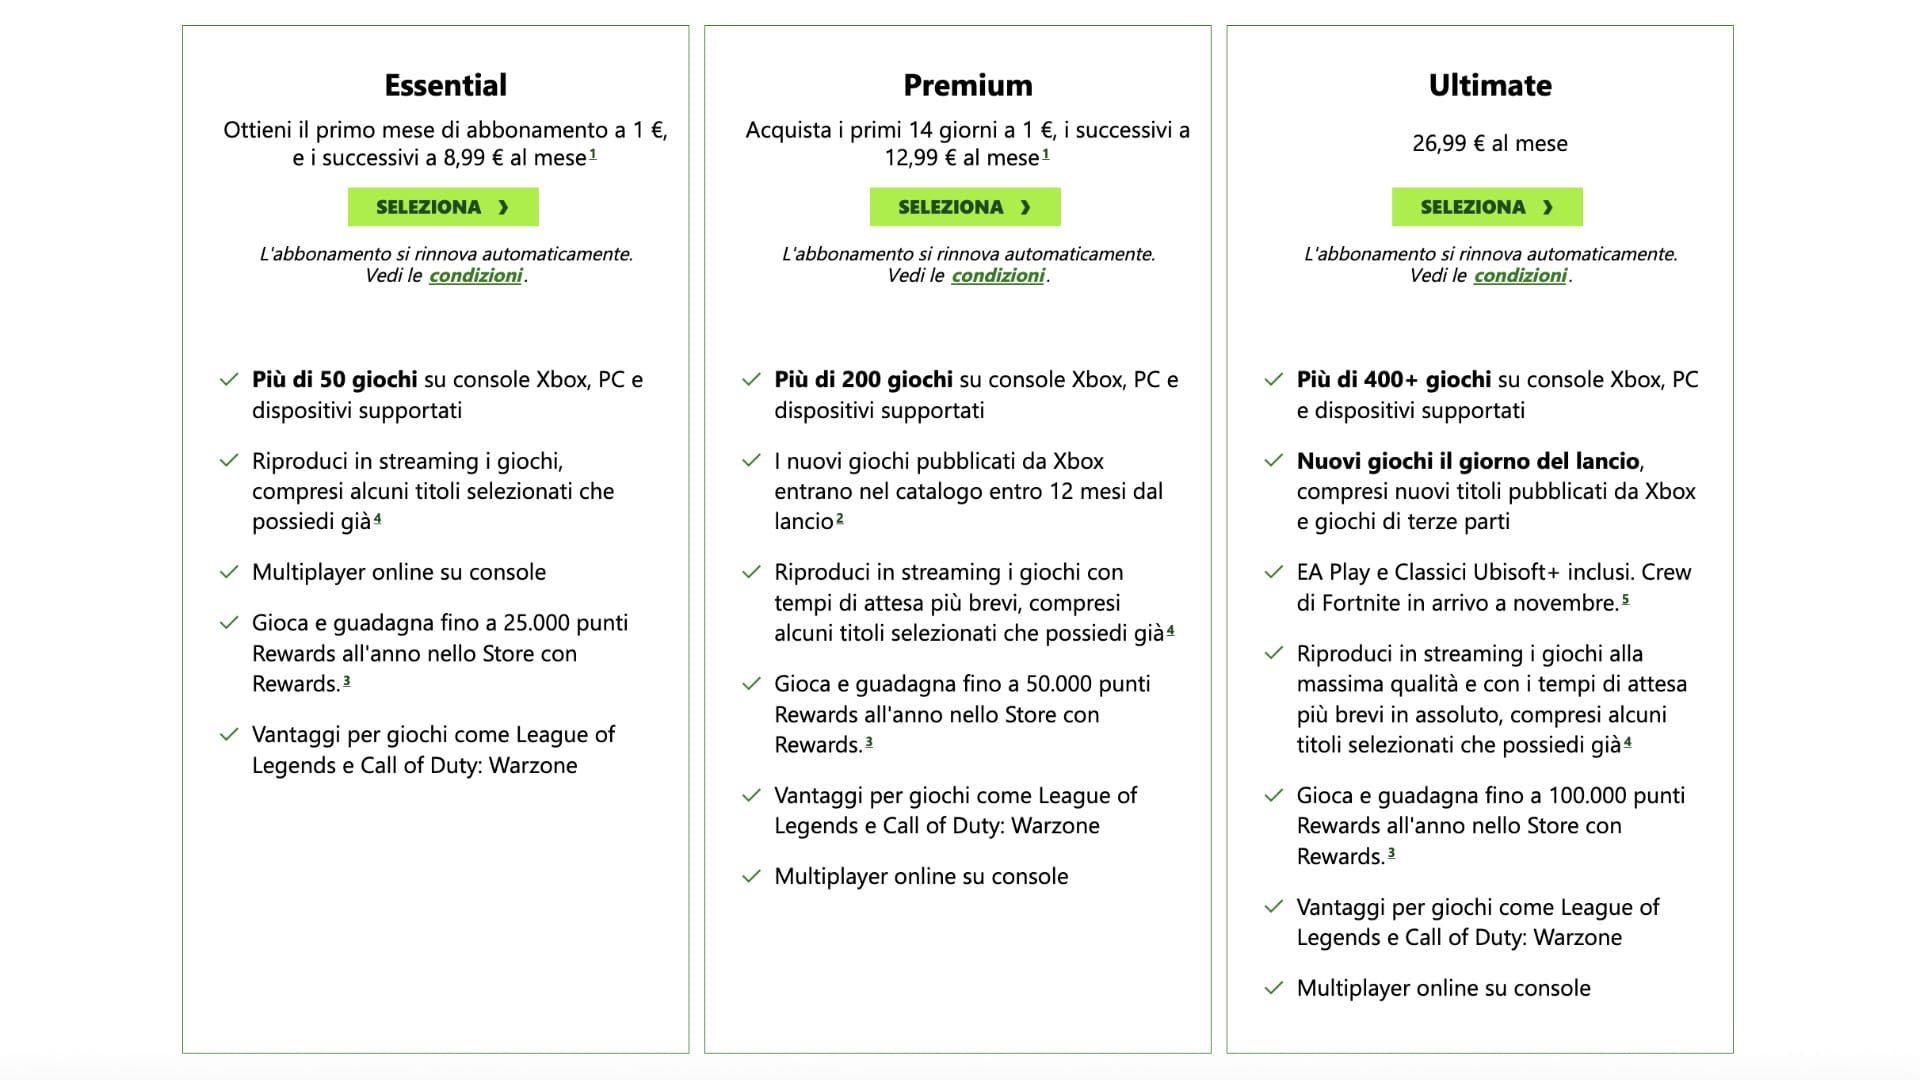Click footnote 1 beside Essential's 8,99 € price
The image size is (1920, 1080).
click(593, 154)
